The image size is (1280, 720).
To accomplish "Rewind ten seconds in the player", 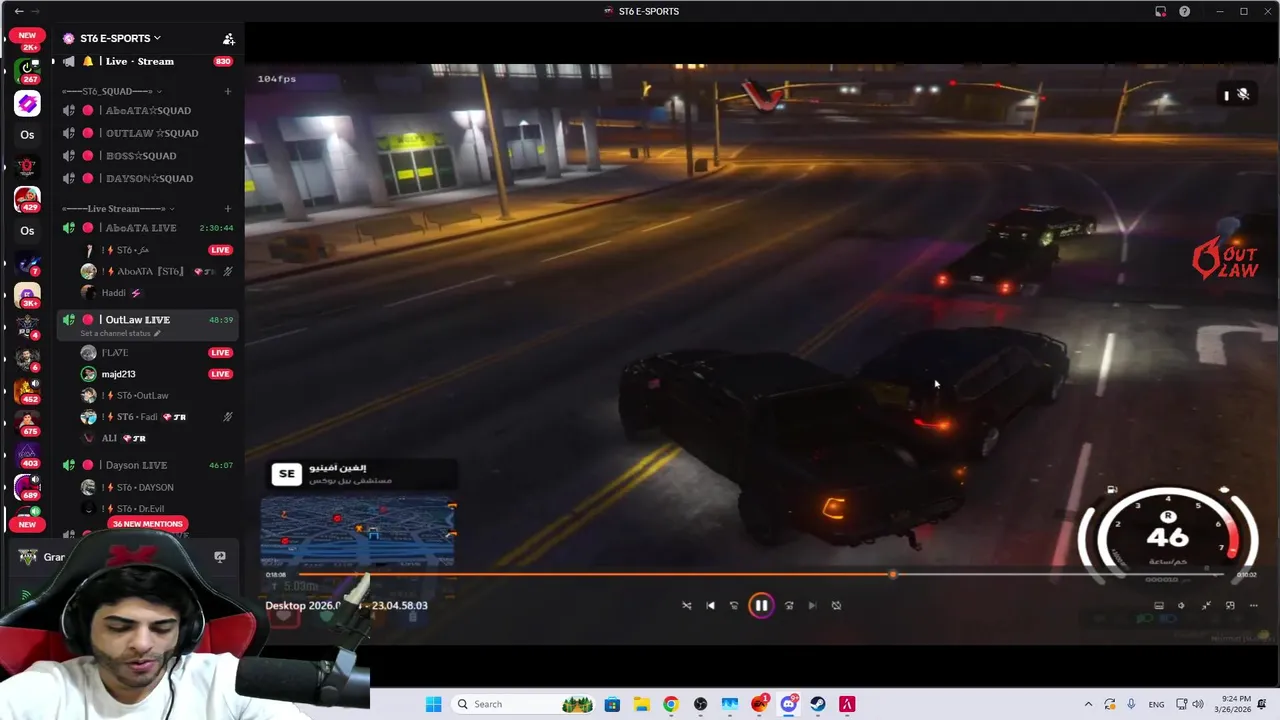I will 734,605.
